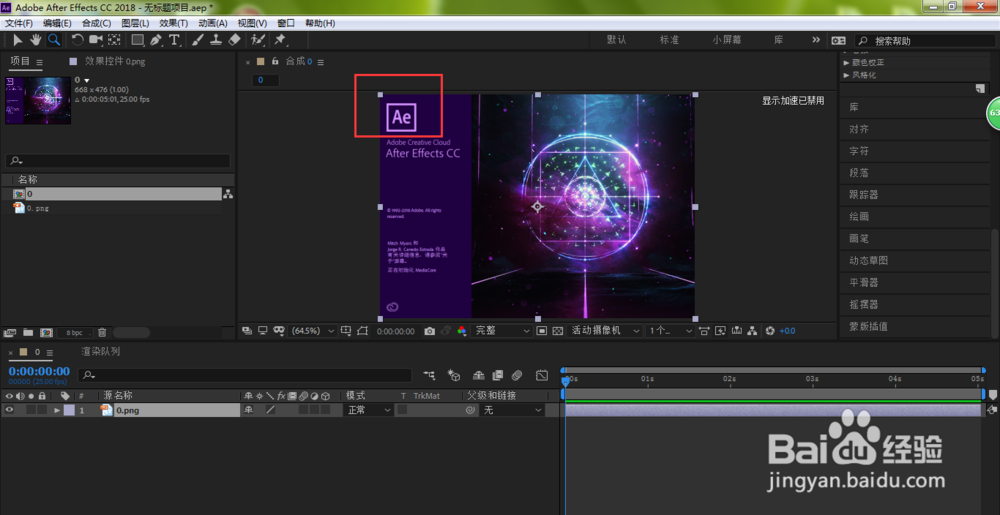Open the 字符 panel
This screenshot has width=1000, height=515.
[858, 151]
